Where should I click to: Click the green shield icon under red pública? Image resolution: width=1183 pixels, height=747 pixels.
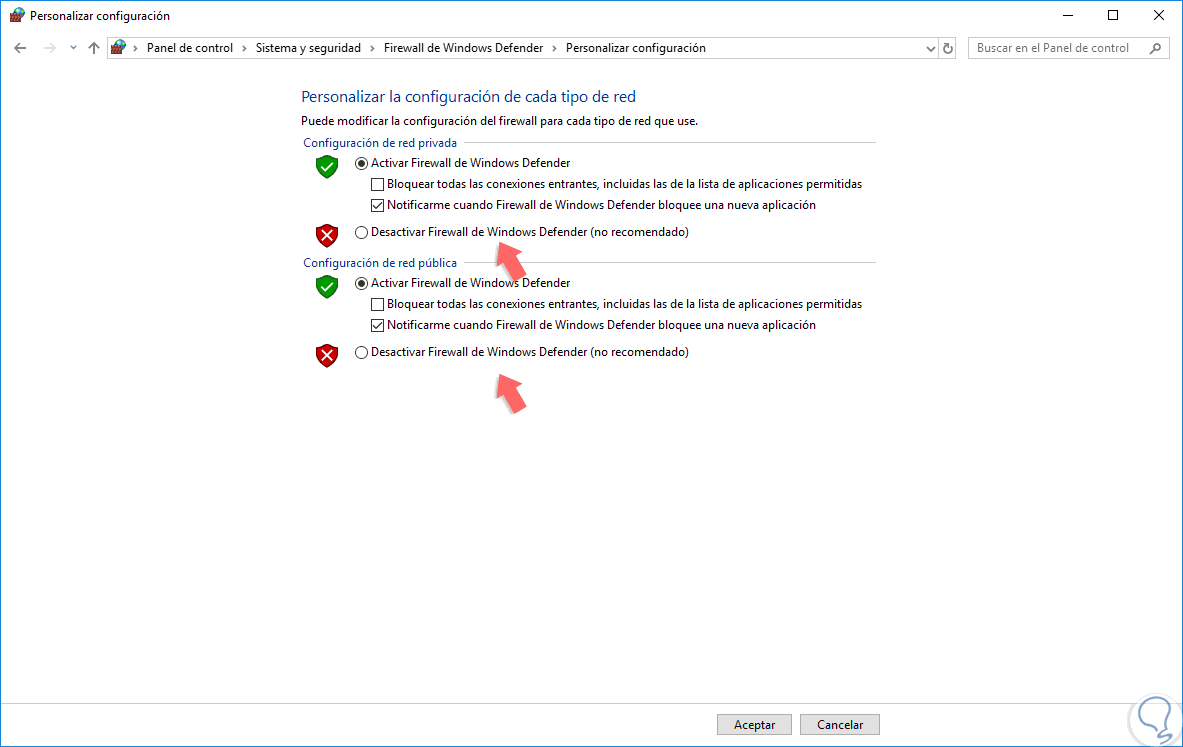tap(327, 287)
